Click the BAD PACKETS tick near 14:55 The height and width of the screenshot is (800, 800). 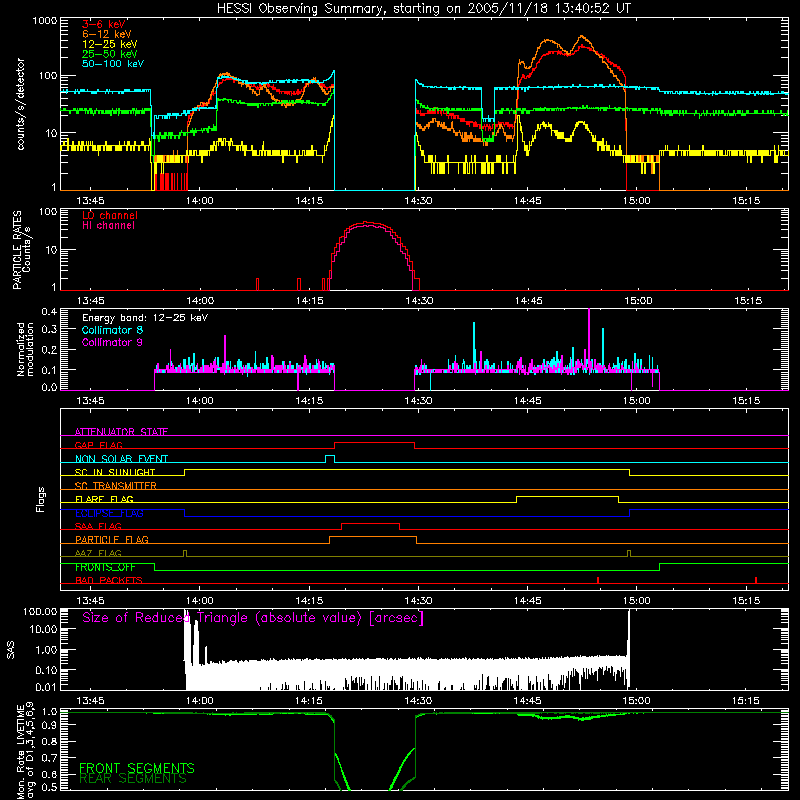(597, 580)
